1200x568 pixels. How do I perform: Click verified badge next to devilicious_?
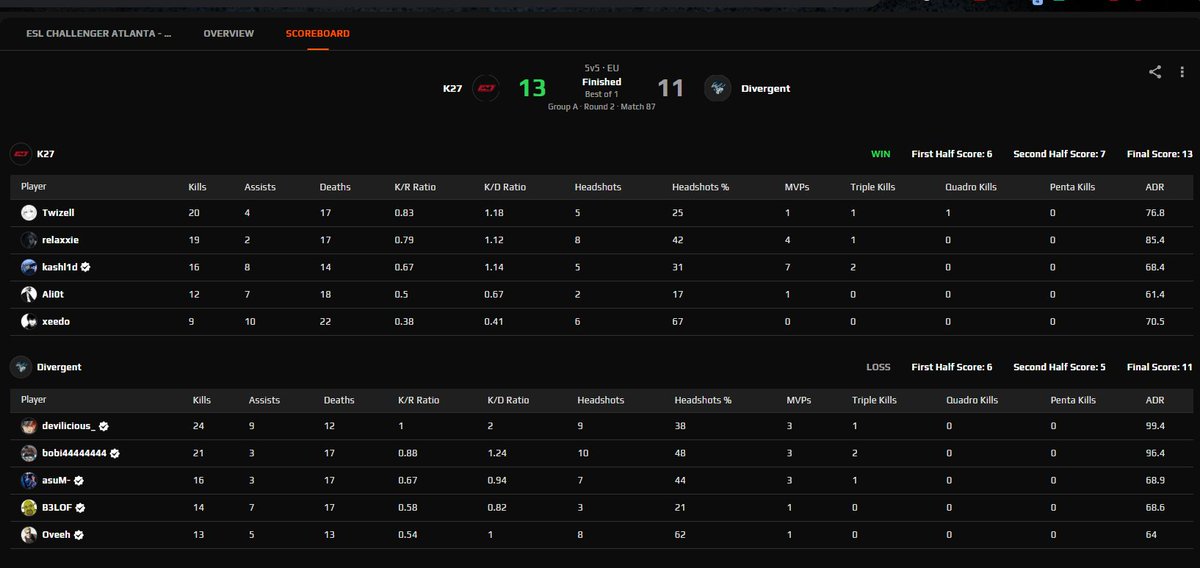[104, 426]
